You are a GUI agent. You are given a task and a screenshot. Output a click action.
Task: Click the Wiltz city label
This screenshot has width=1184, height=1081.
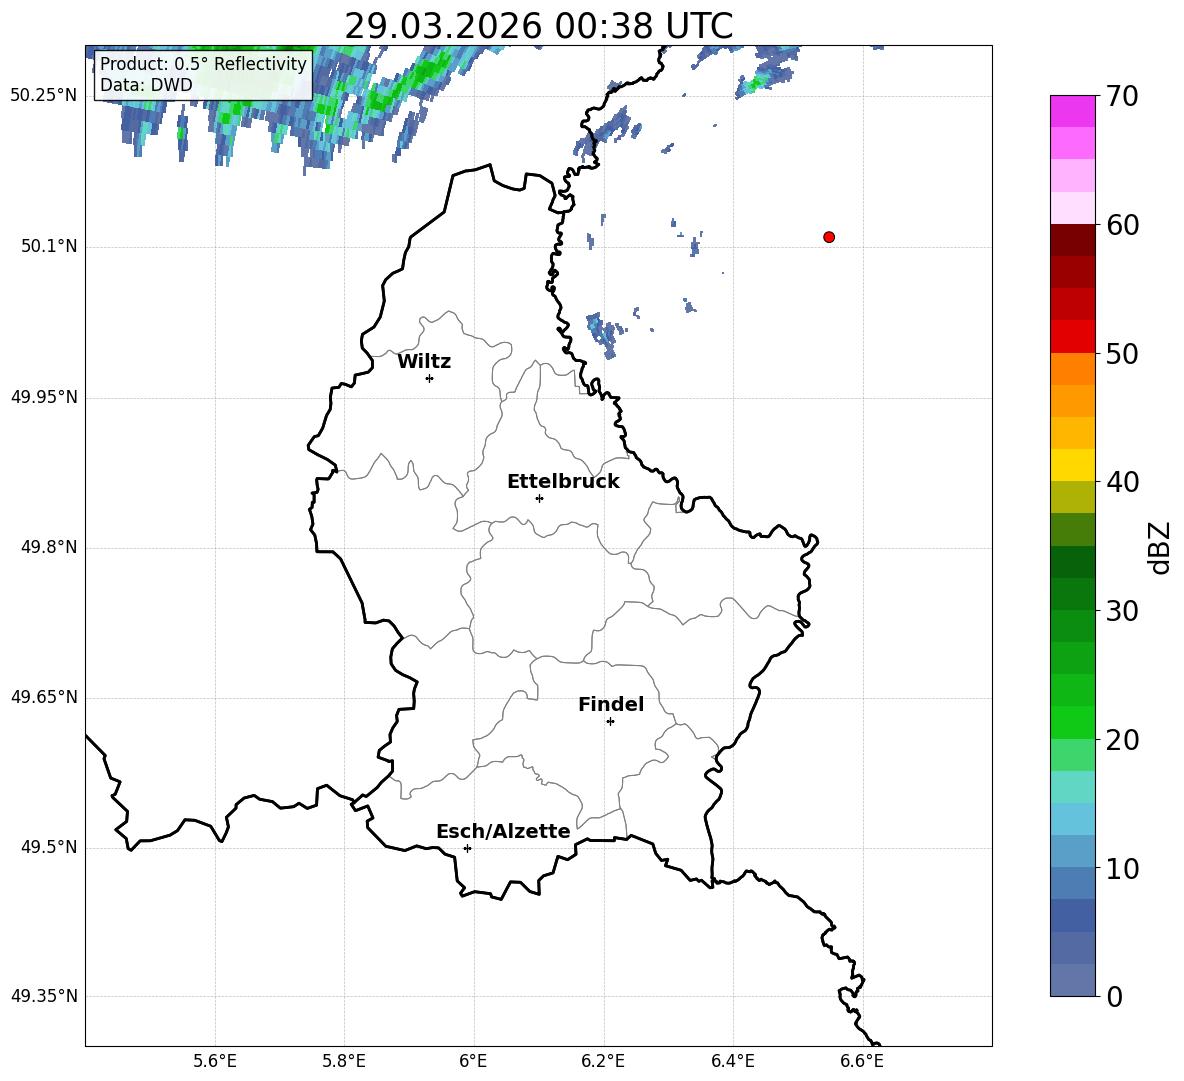tap(424, 362)
